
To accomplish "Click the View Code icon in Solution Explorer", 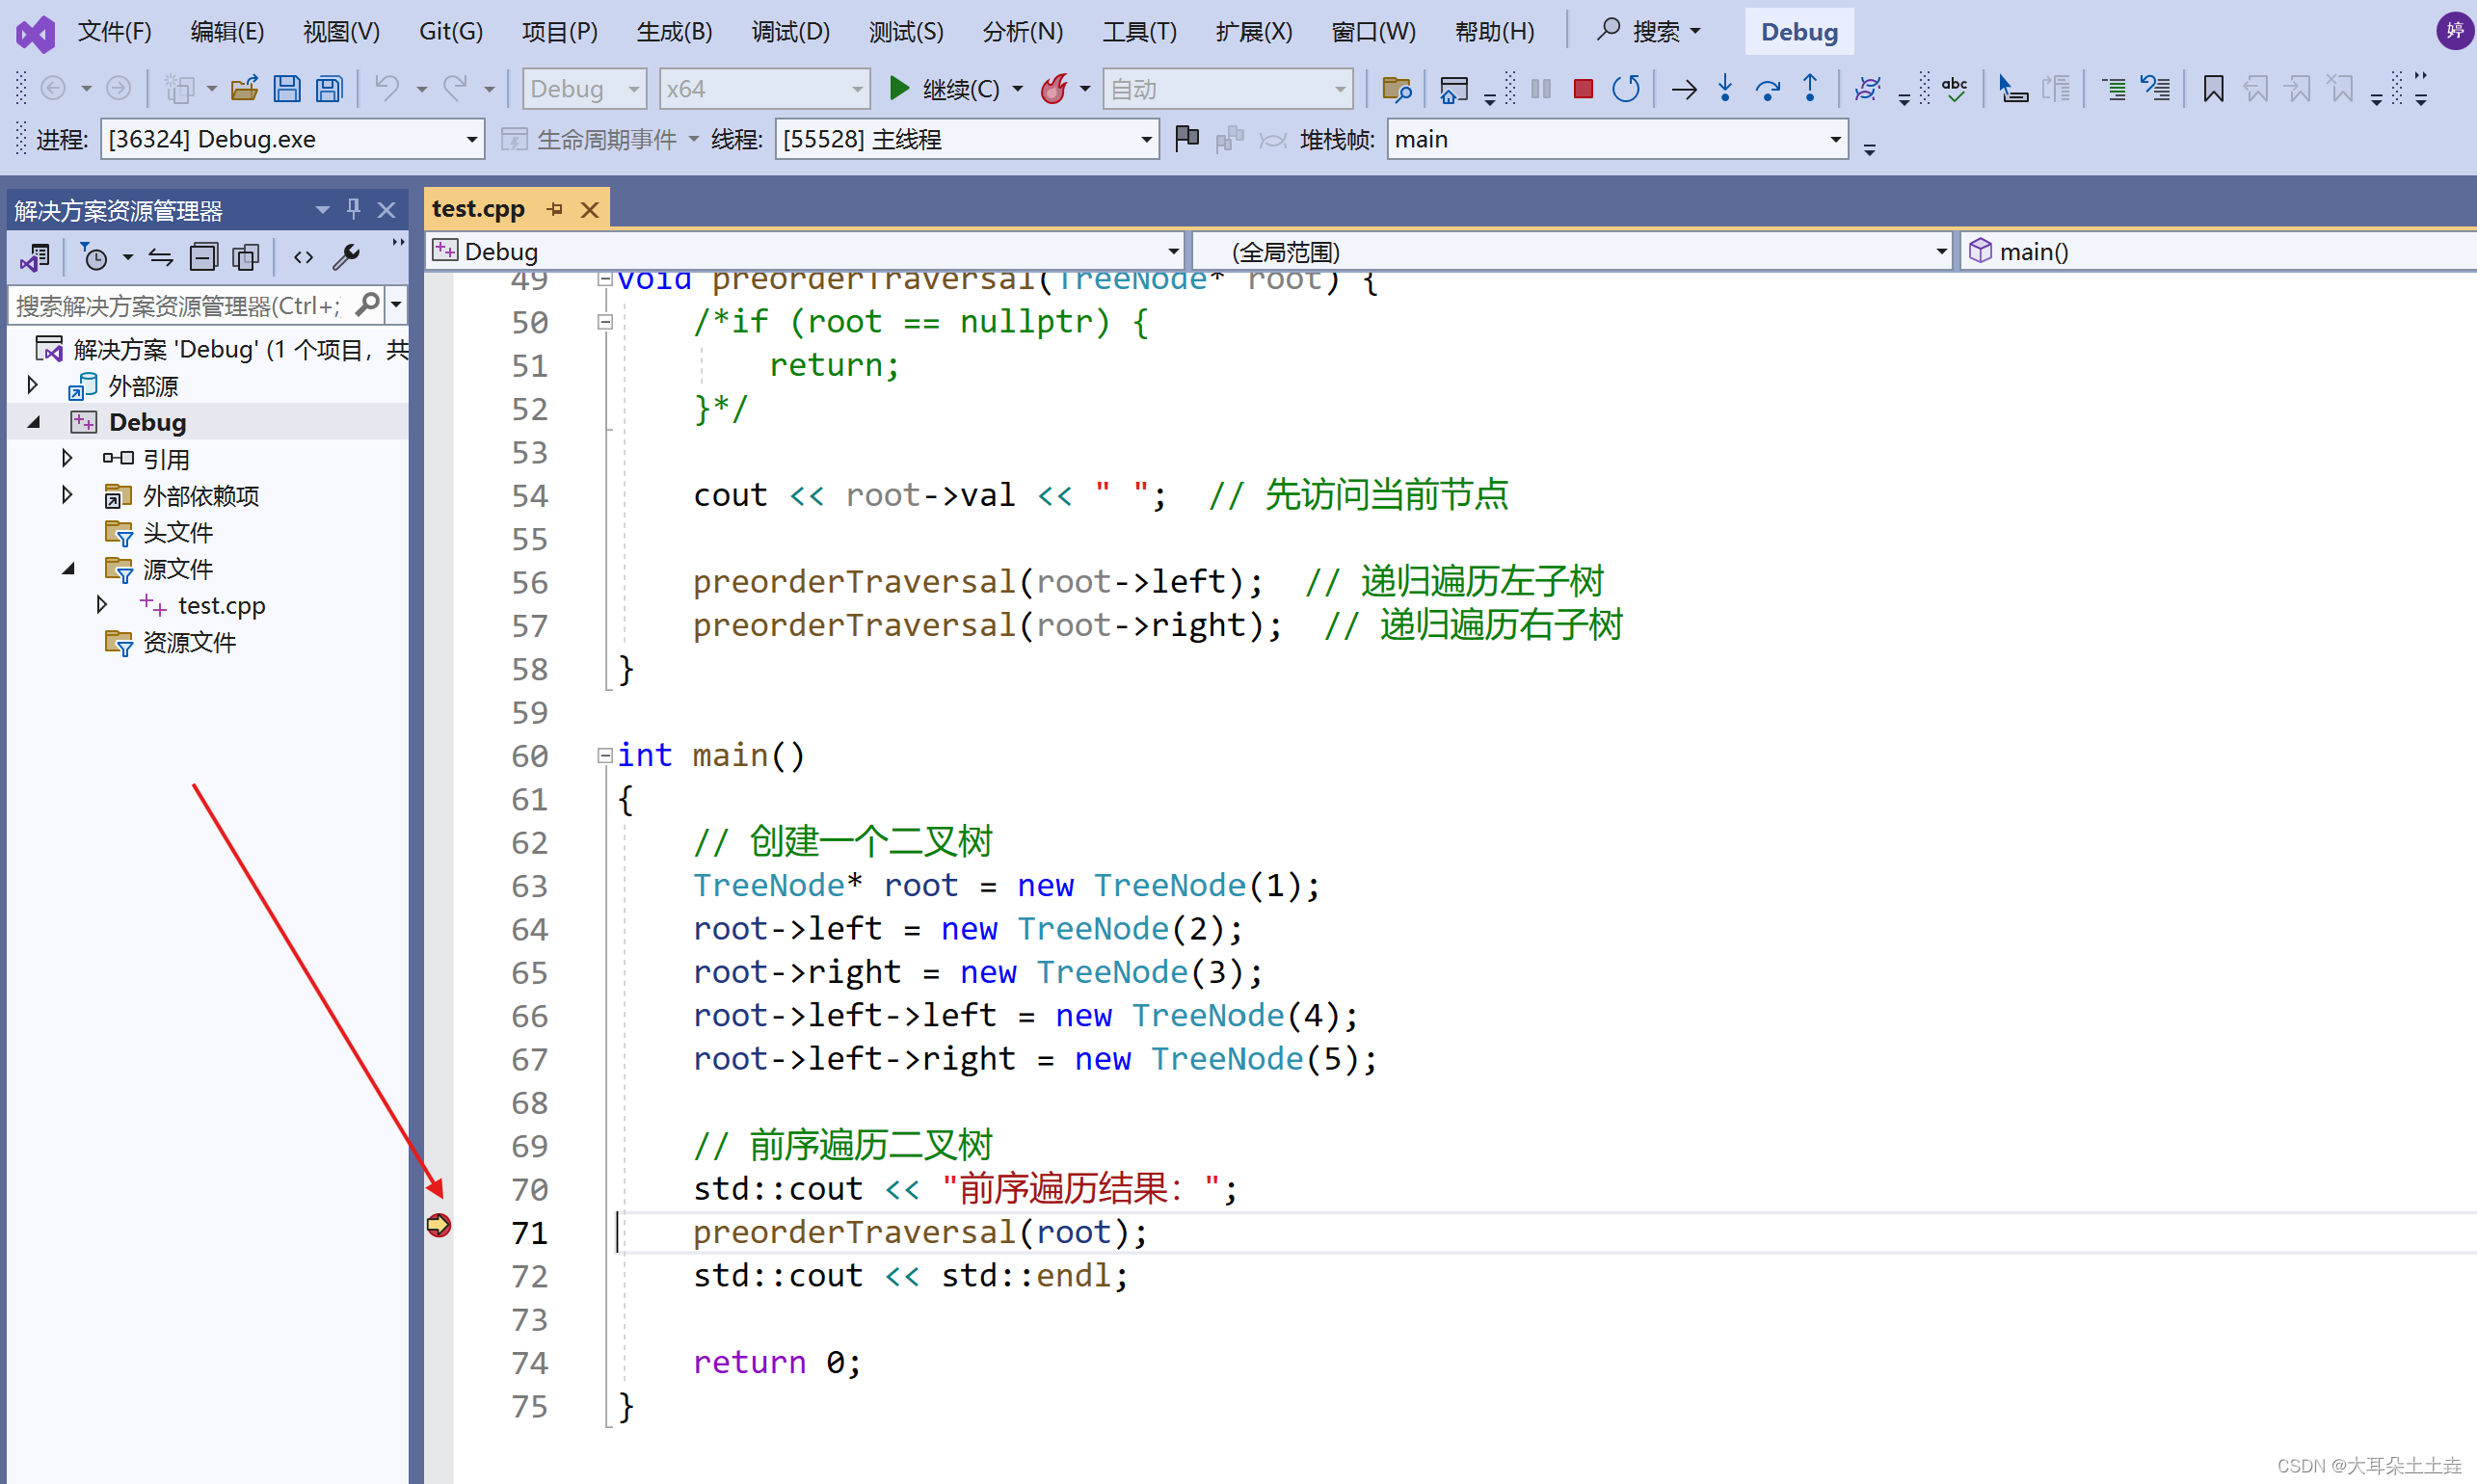I will click(x=303, y=258).
